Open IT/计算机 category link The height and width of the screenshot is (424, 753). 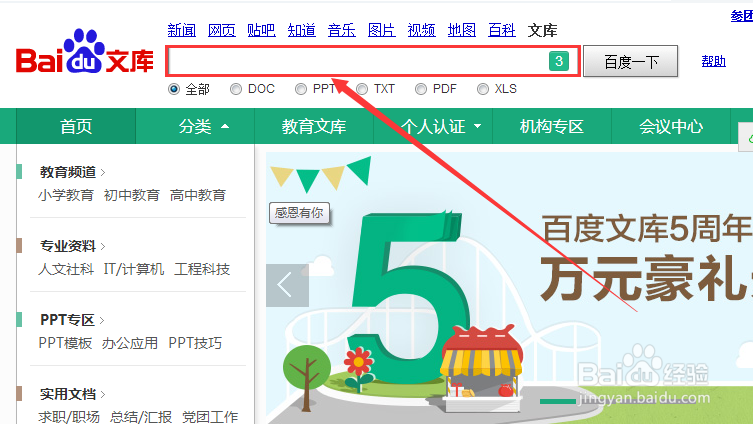(134, 269)
